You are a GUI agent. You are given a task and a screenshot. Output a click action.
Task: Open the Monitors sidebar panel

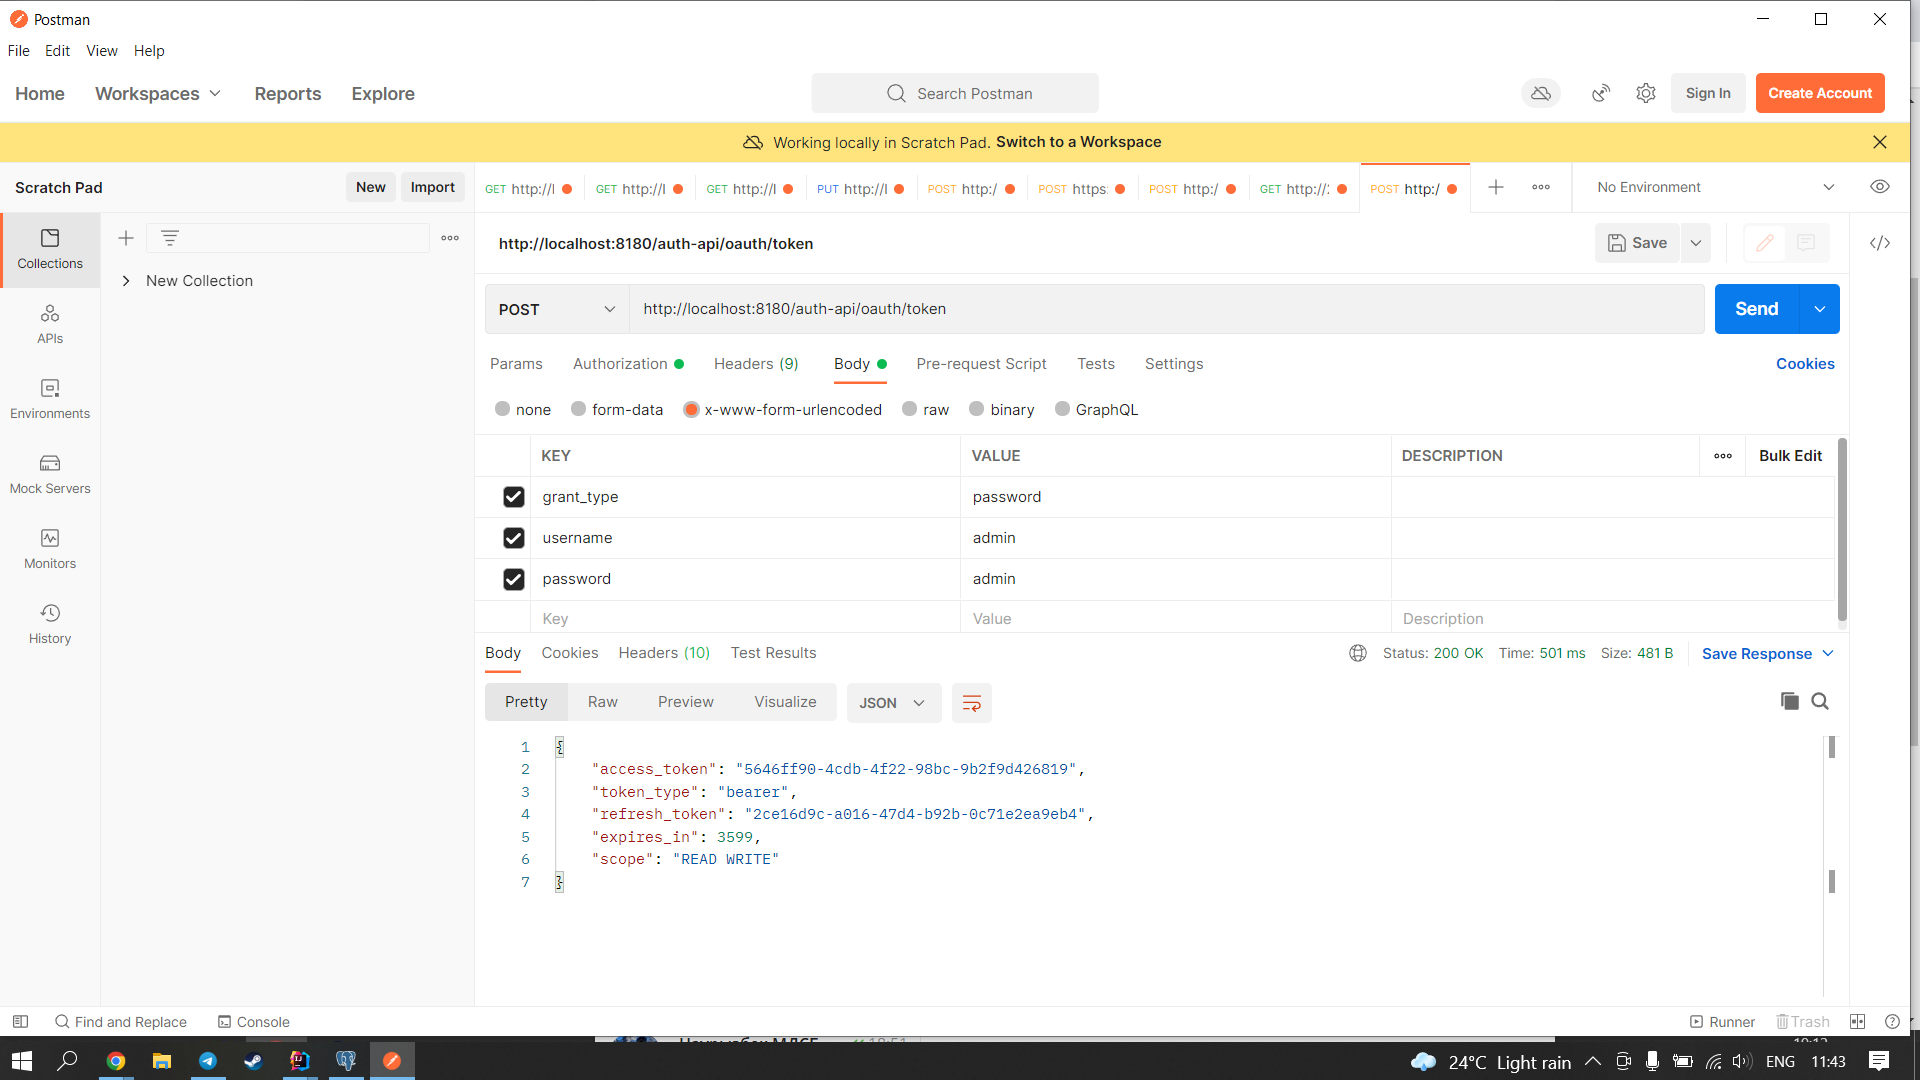pyautogui.click(x=50, y=548)
